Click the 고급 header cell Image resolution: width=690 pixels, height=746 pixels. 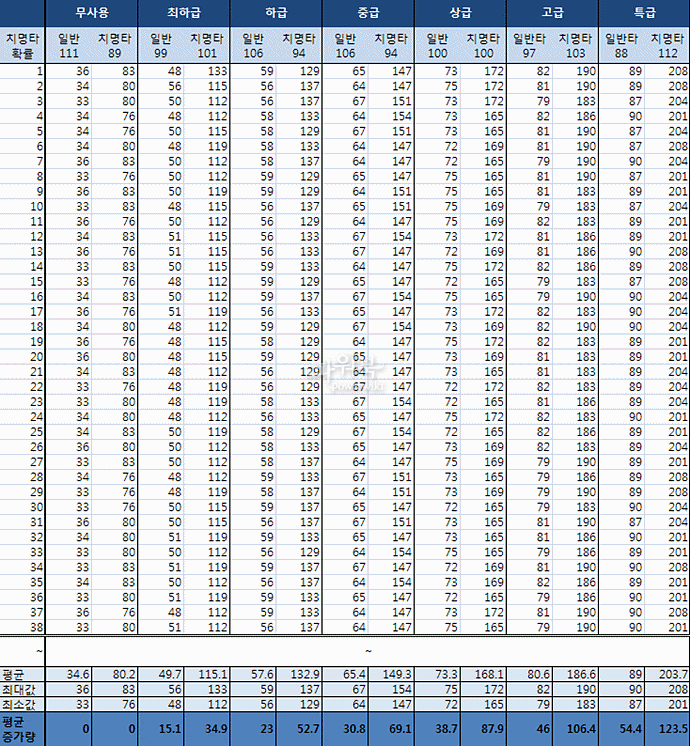coord(552,12)
